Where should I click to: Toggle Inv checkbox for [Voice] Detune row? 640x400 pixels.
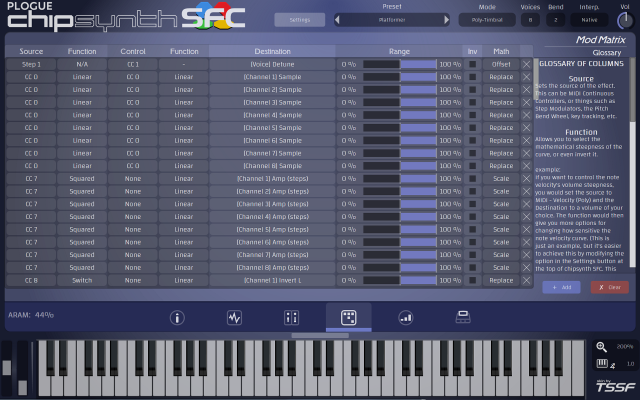pyautogui.click(x=473, y=64)
